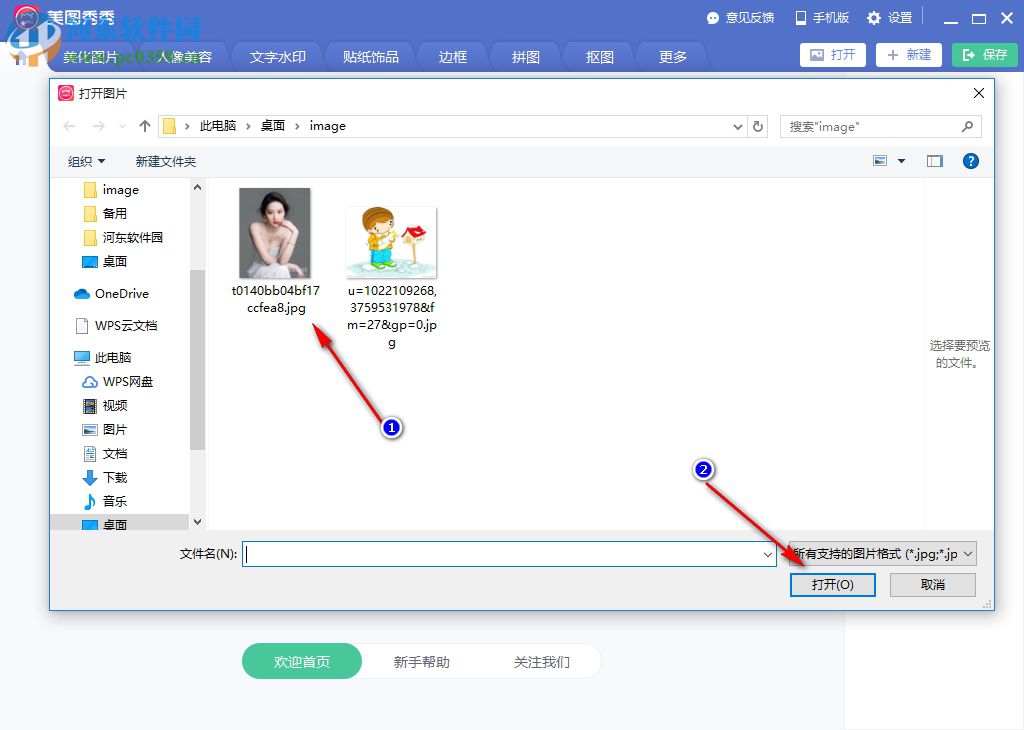
Task: Toggle the preview pane in the file dialog
Action: tap(934, 161)
